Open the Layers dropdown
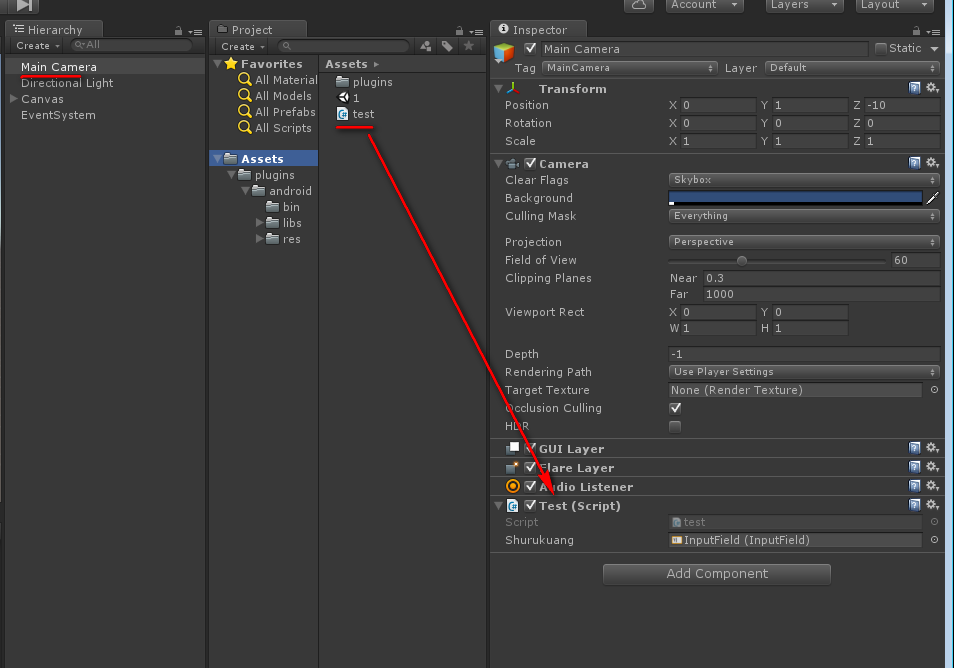Viewport: 954px width, 668px height. coord(804,5)
